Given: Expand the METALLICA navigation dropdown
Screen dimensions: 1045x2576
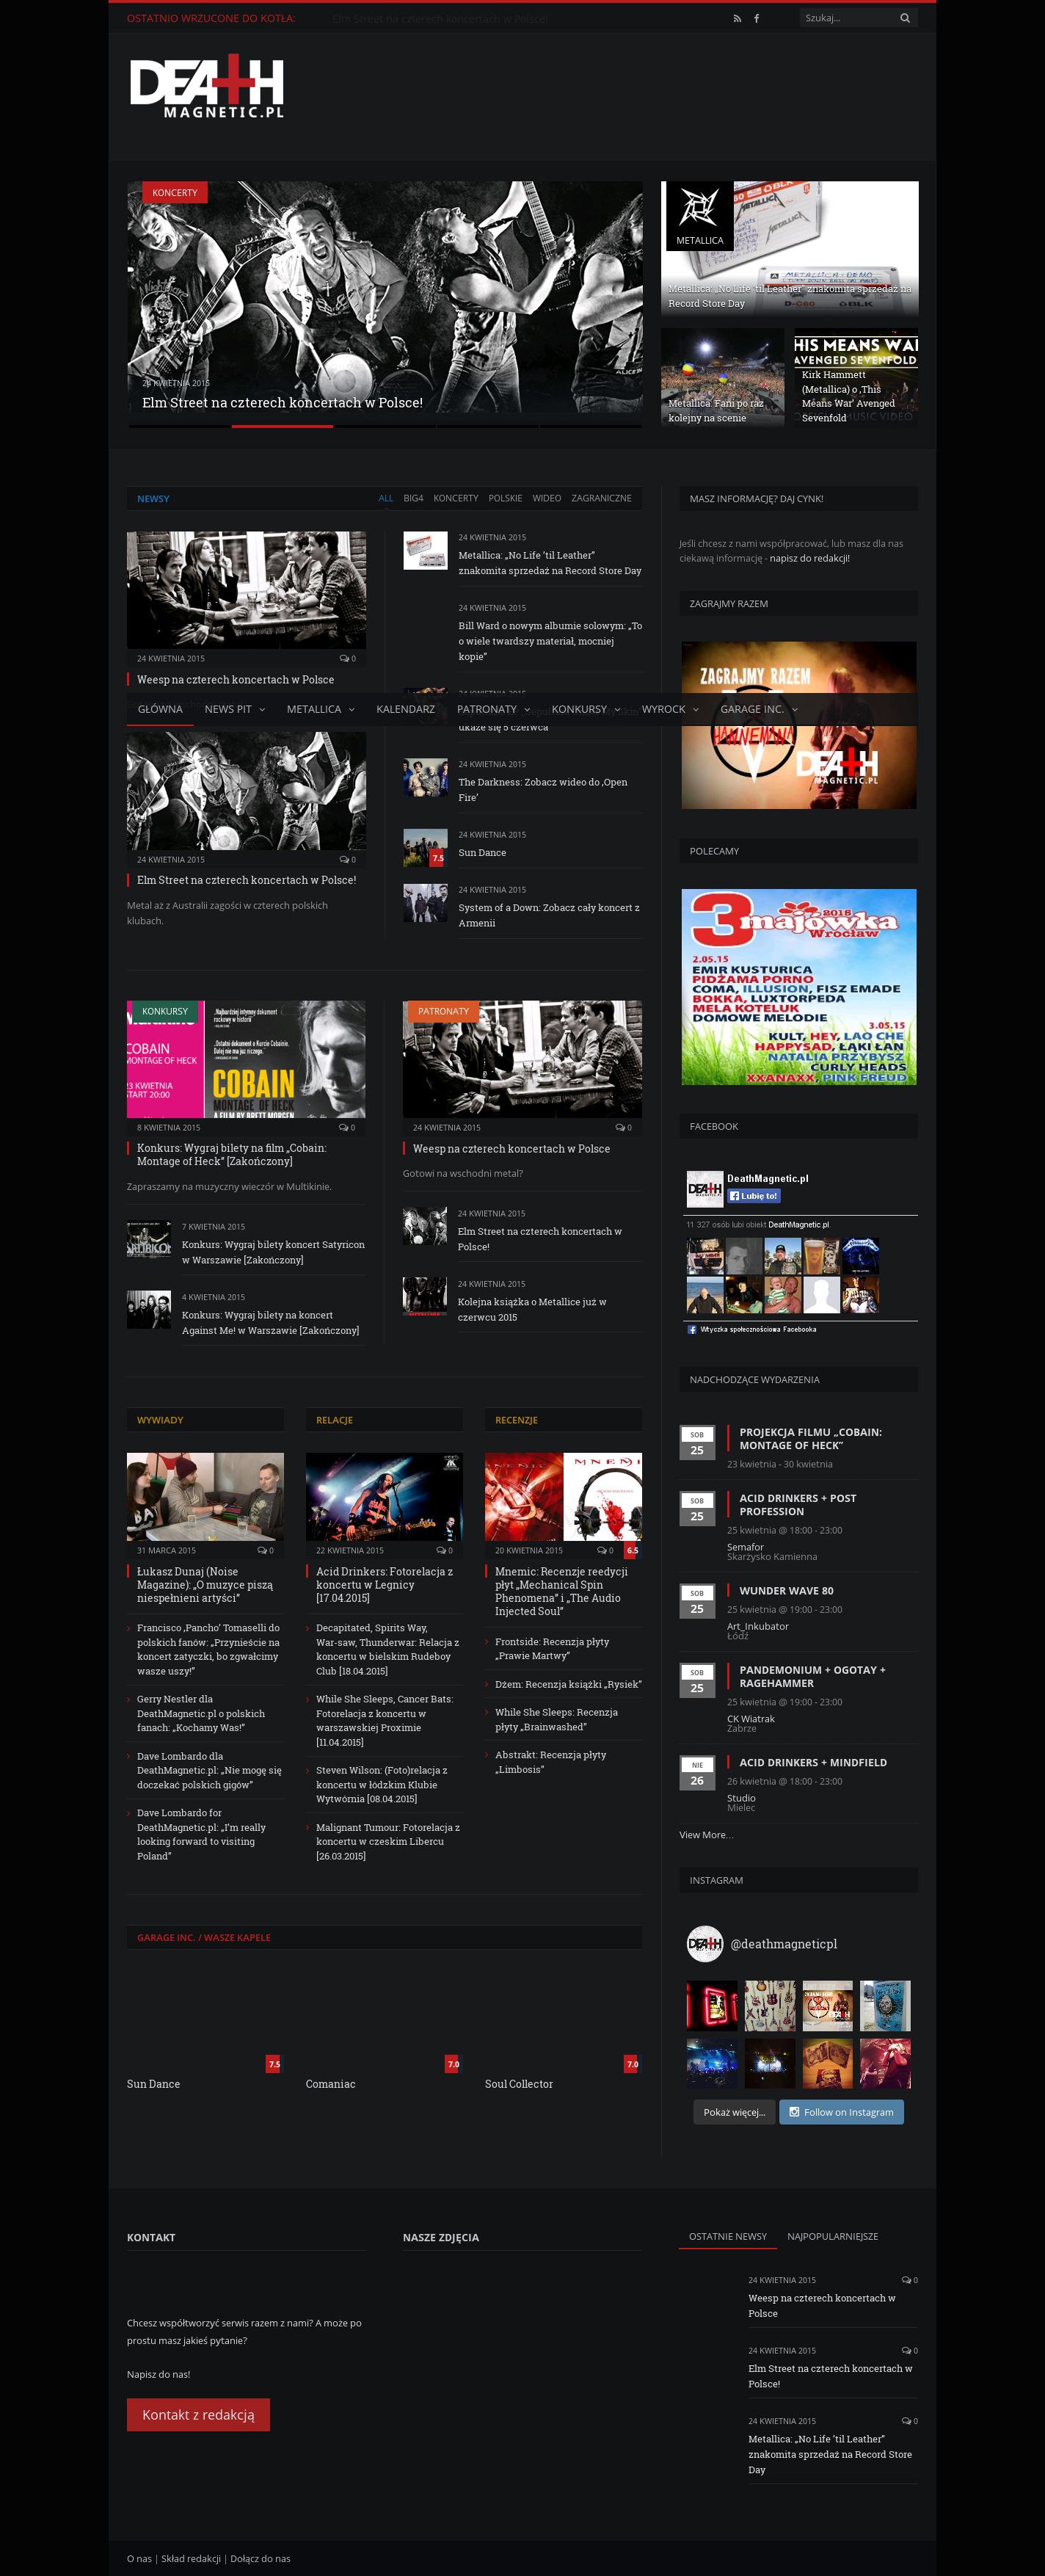Looking at the screenshot, I should [320, 709].
